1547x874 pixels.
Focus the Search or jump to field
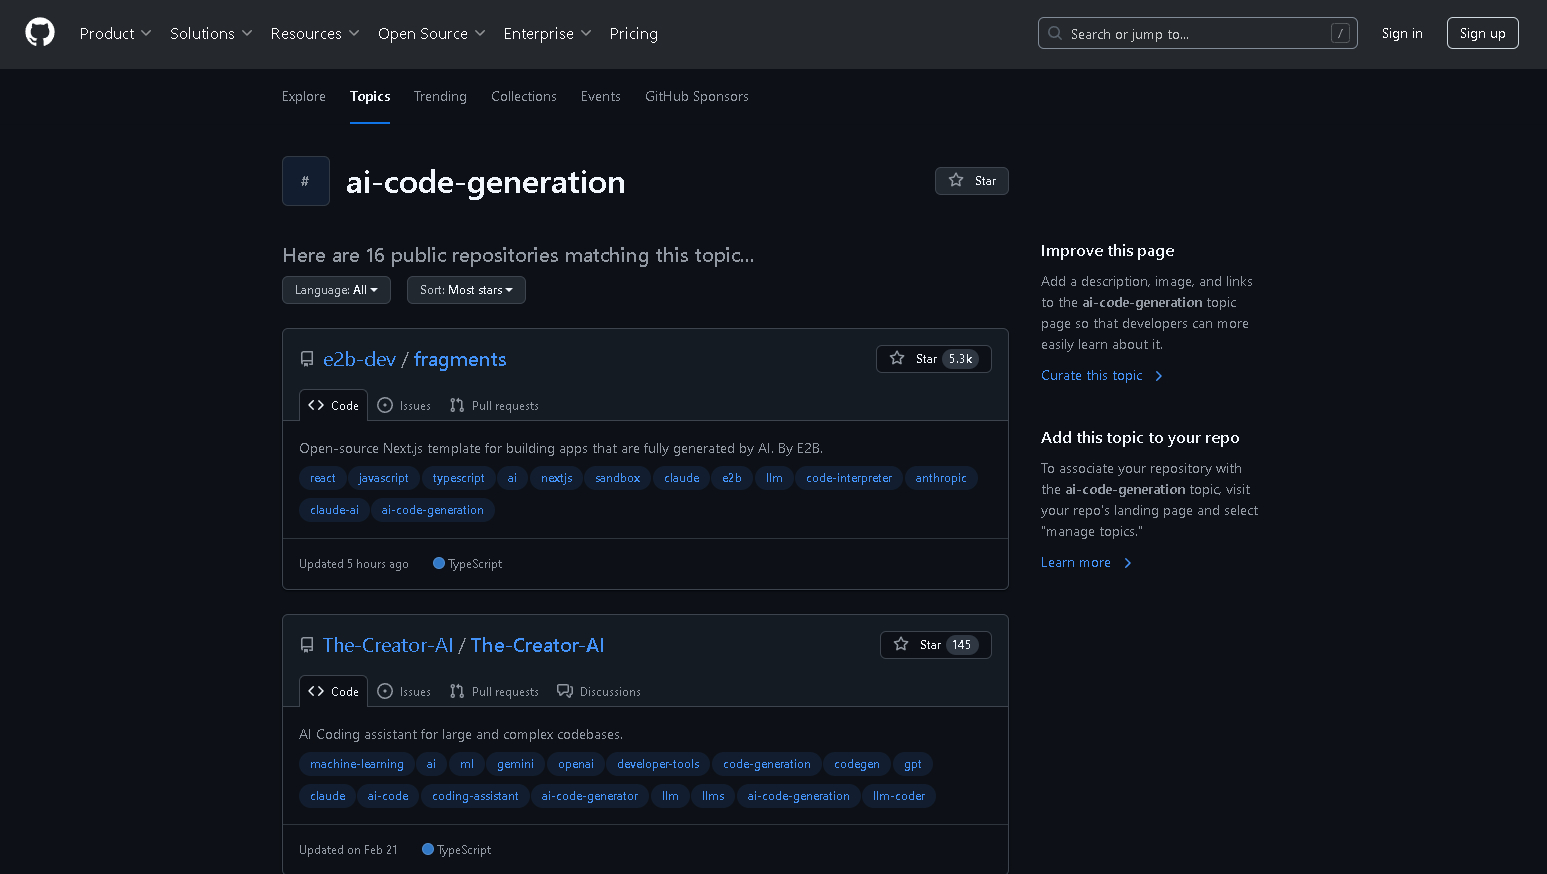pyautogui.click(x=1196, y=33)
